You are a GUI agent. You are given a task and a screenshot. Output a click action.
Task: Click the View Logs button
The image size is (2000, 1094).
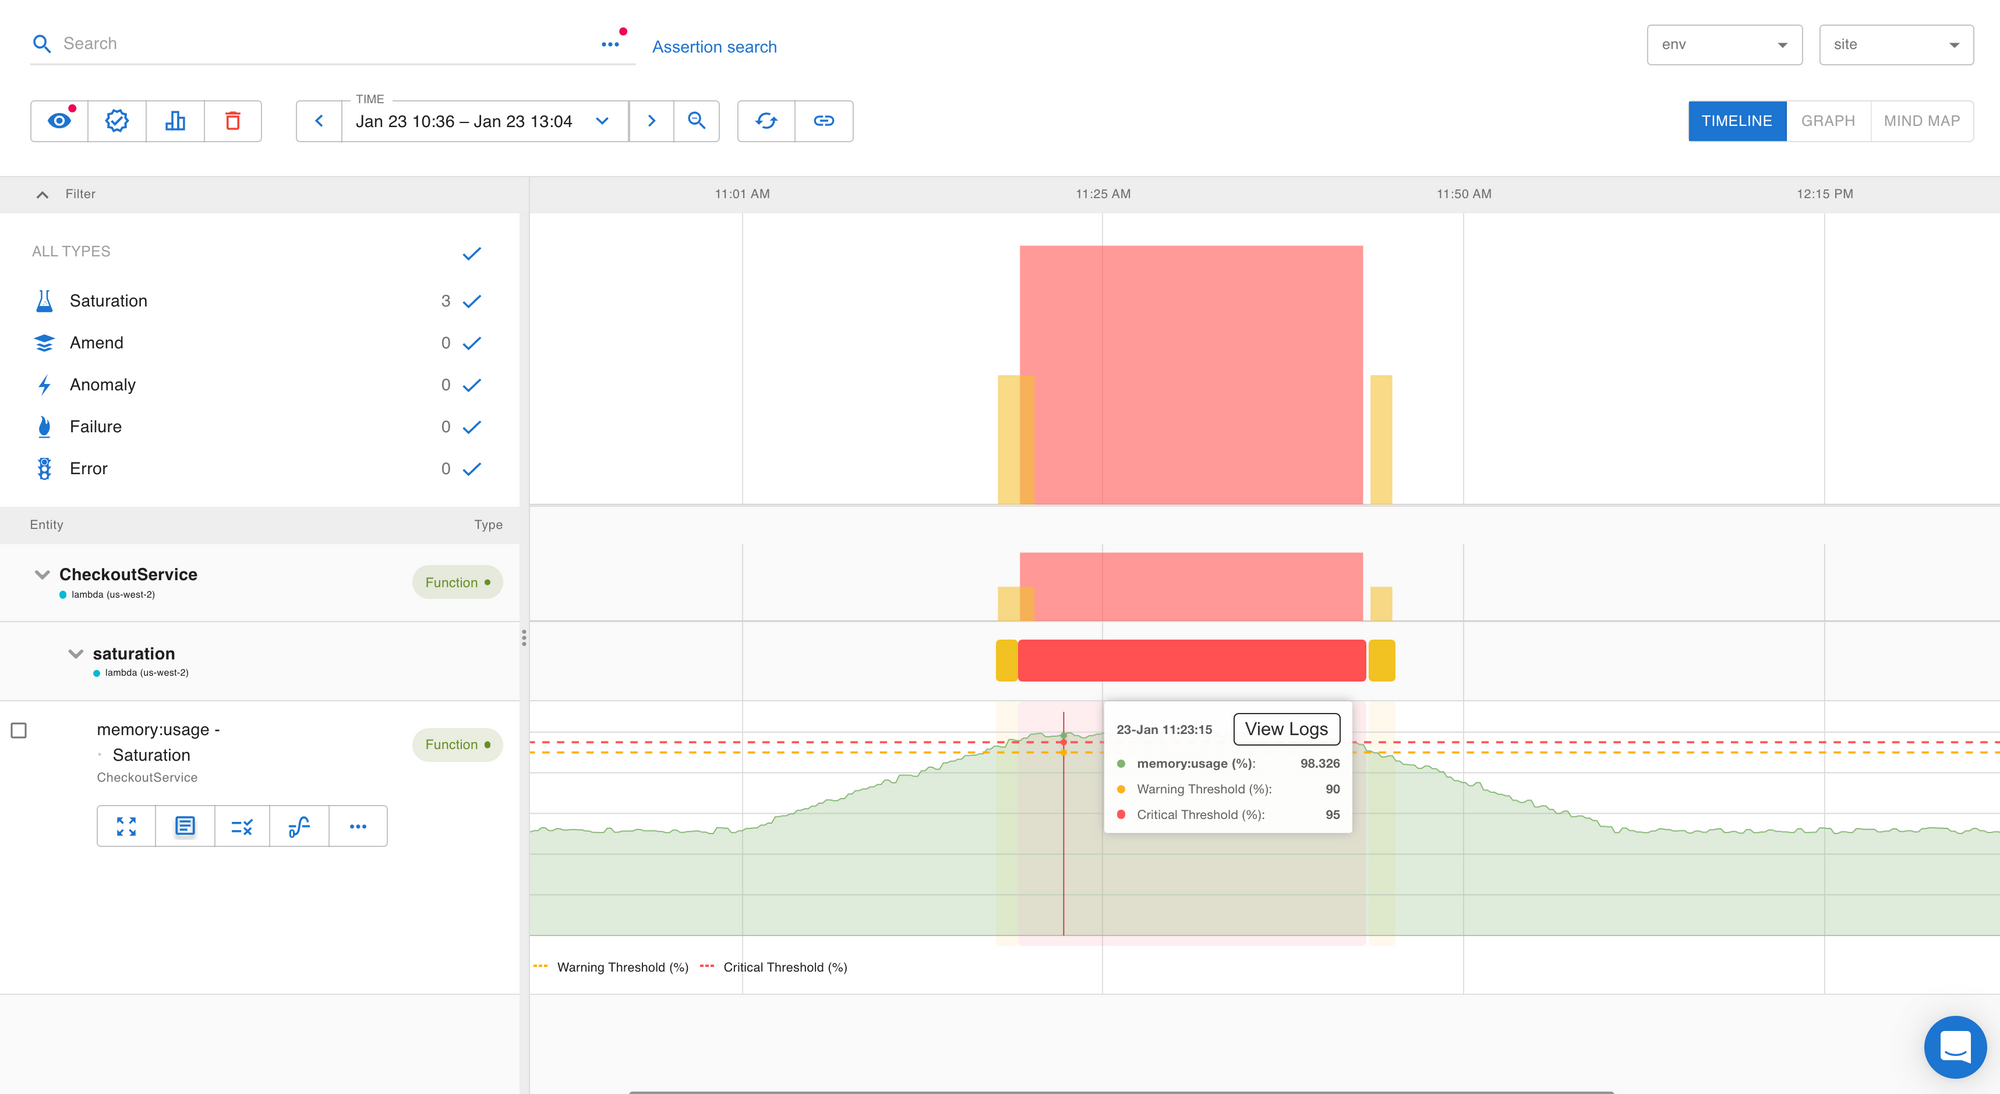click(x=1286, y=729)
